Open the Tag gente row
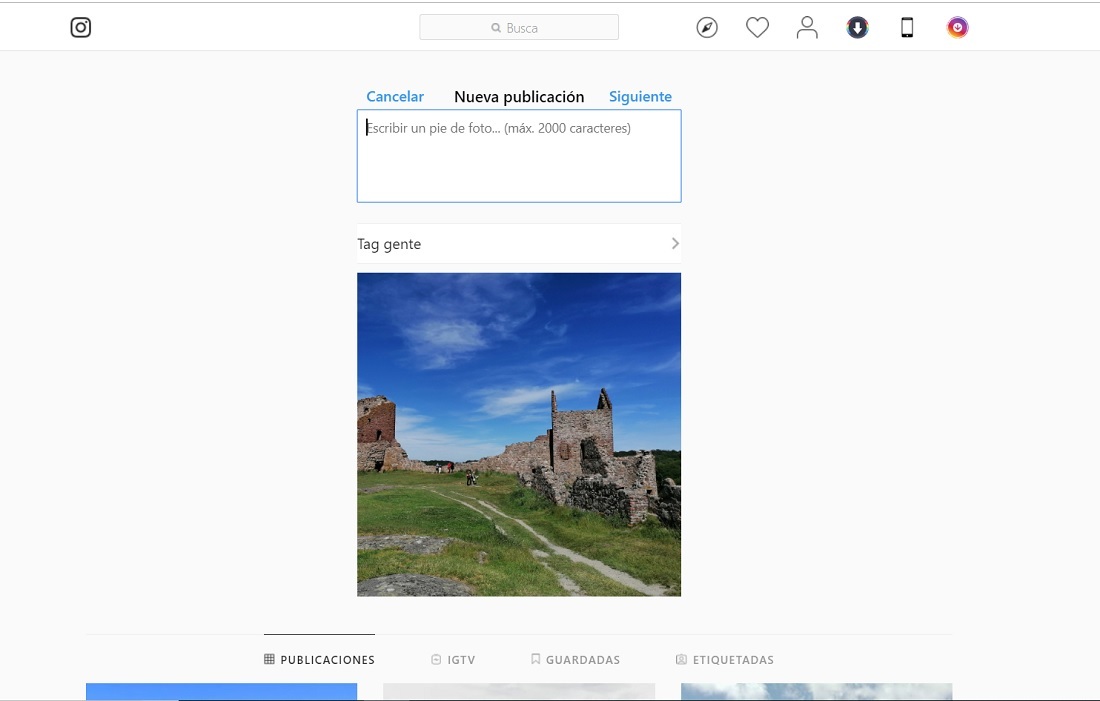 [500, 244]
